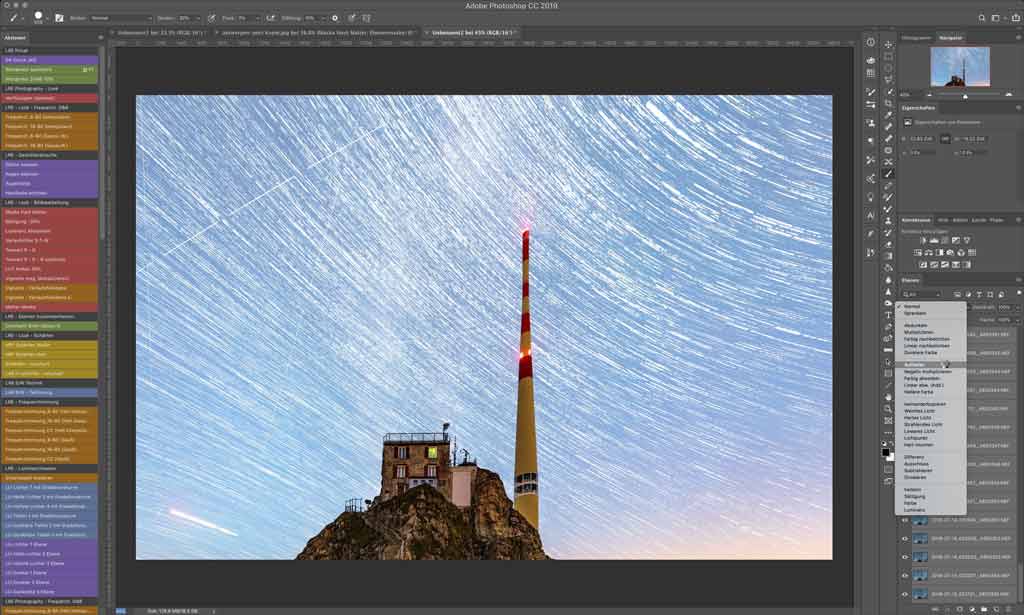Toggle airbrush build-up in options bar
This screenshot has width=1024, height=615.
point(271,18)
